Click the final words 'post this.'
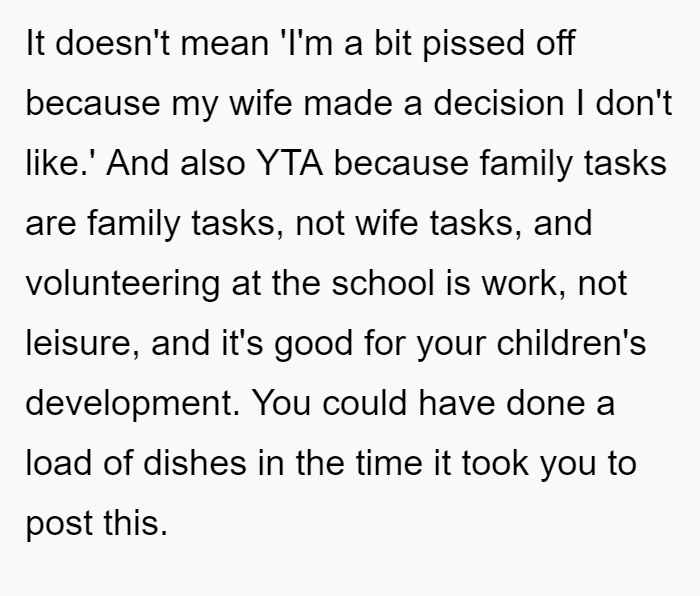This screenshot has width=700, height=596. coord(97,525)
